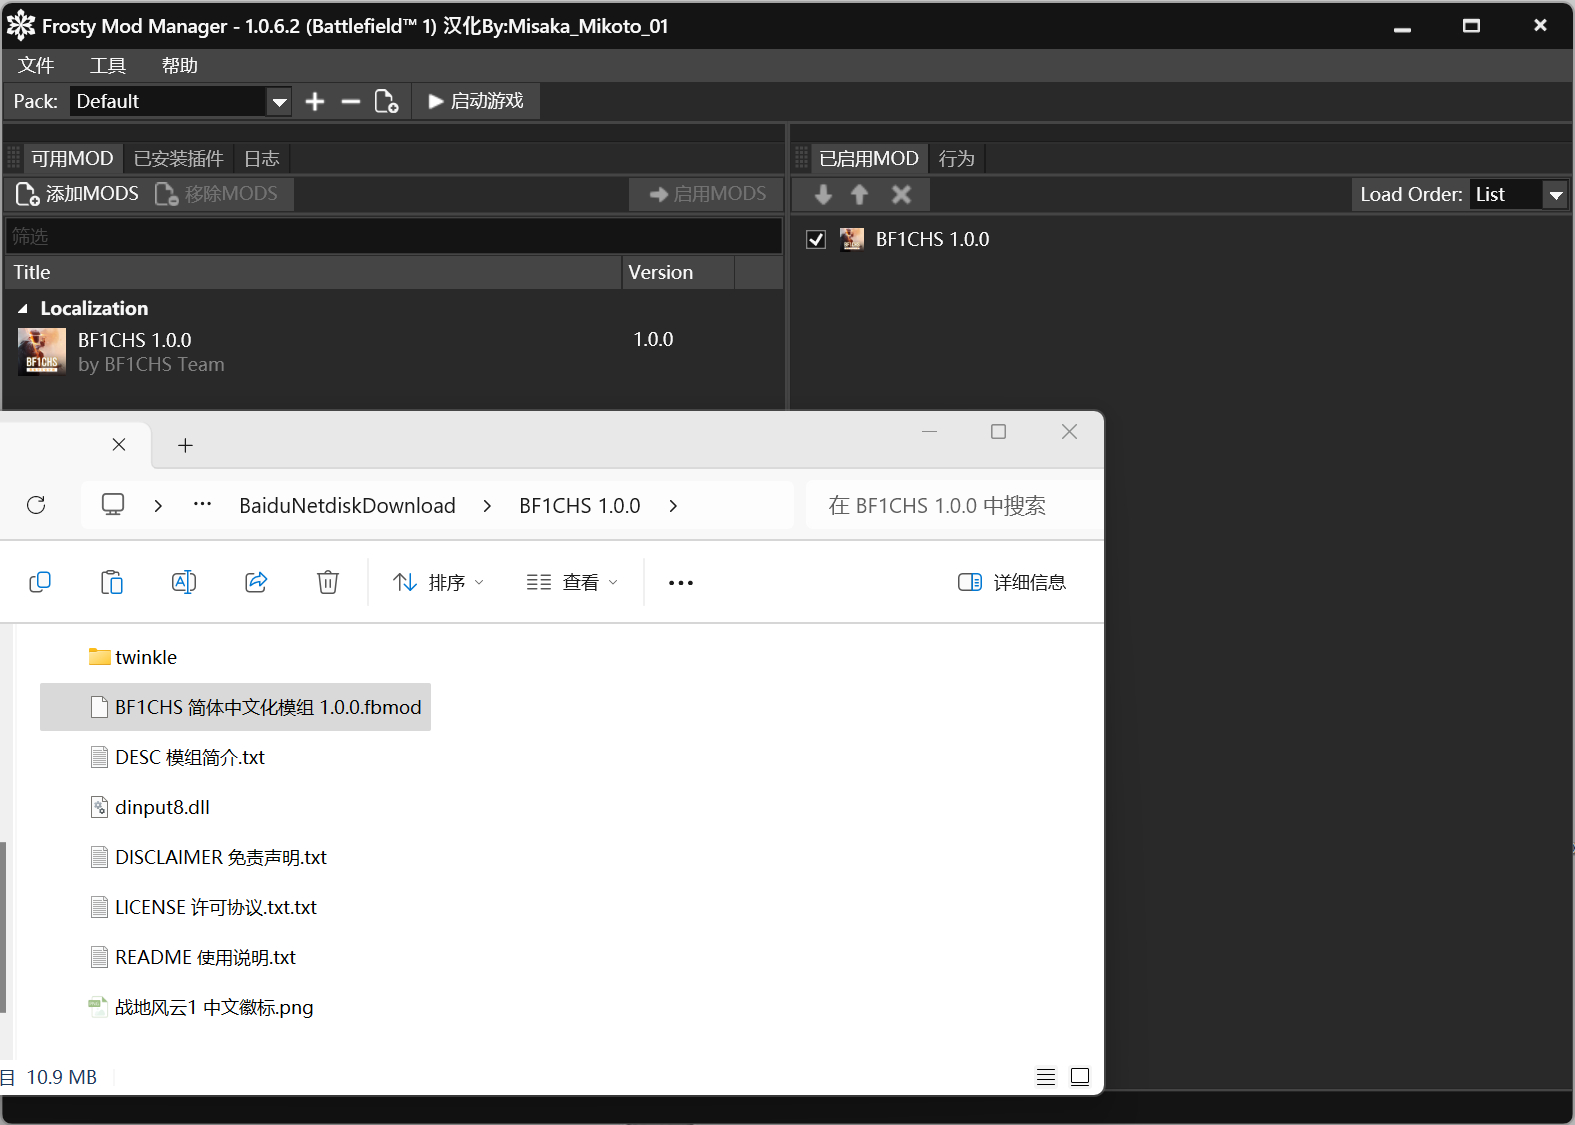Click the Explorer navigation pane scrollbar
The width and height of the screenshot is (1575, 1125).
[x=4, y=927]
